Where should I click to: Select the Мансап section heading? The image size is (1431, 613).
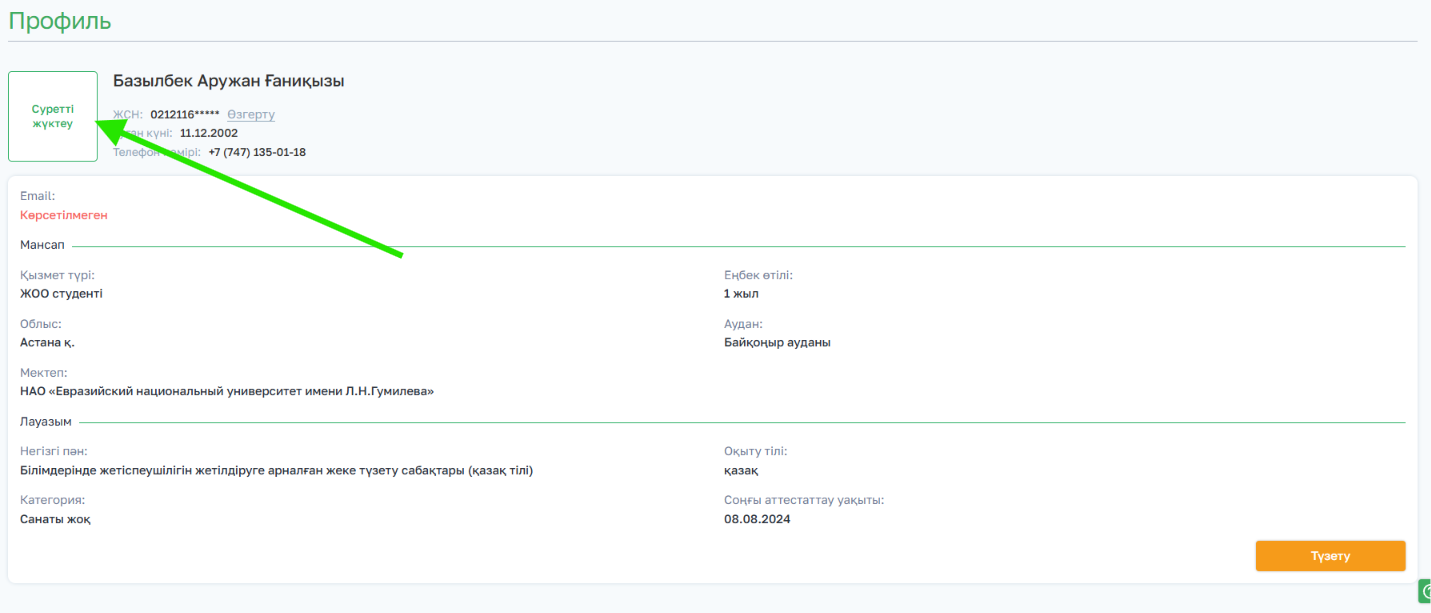coord(42,245)
